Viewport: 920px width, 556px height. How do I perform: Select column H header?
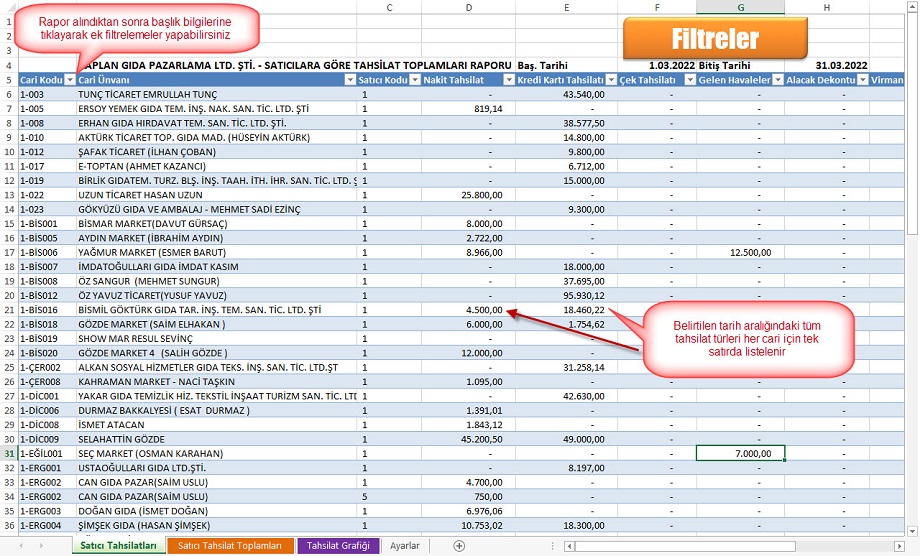(x=827, y=7)
